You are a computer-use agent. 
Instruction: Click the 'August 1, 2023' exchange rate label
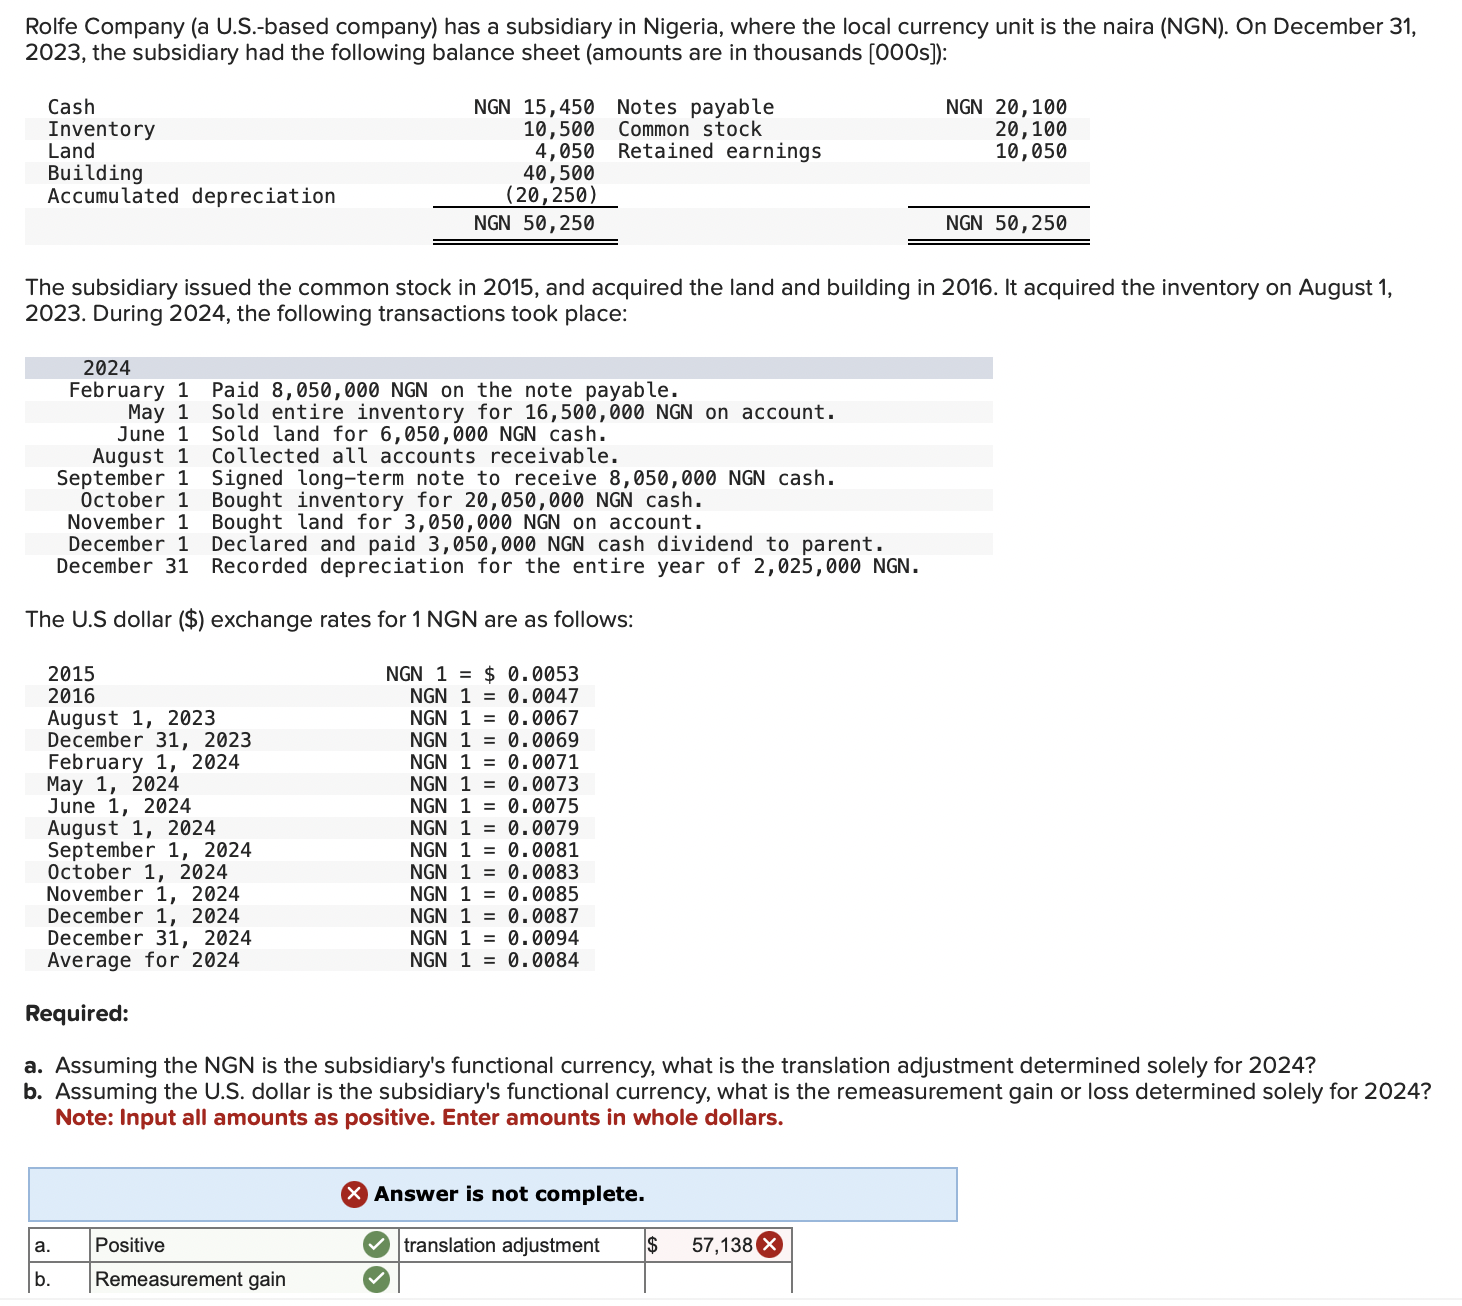[x=131, y=718]
